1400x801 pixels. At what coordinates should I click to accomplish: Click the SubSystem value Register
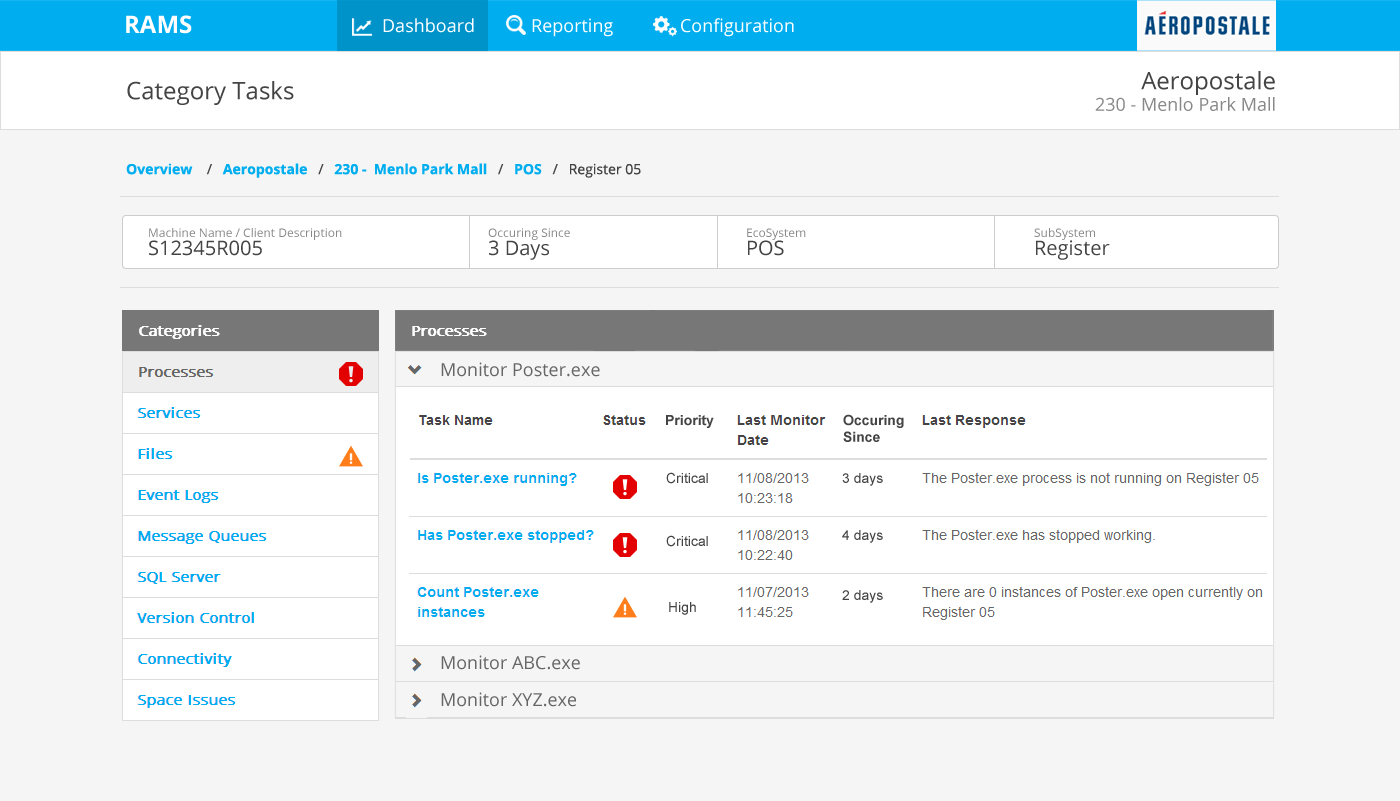point(1072,249)
